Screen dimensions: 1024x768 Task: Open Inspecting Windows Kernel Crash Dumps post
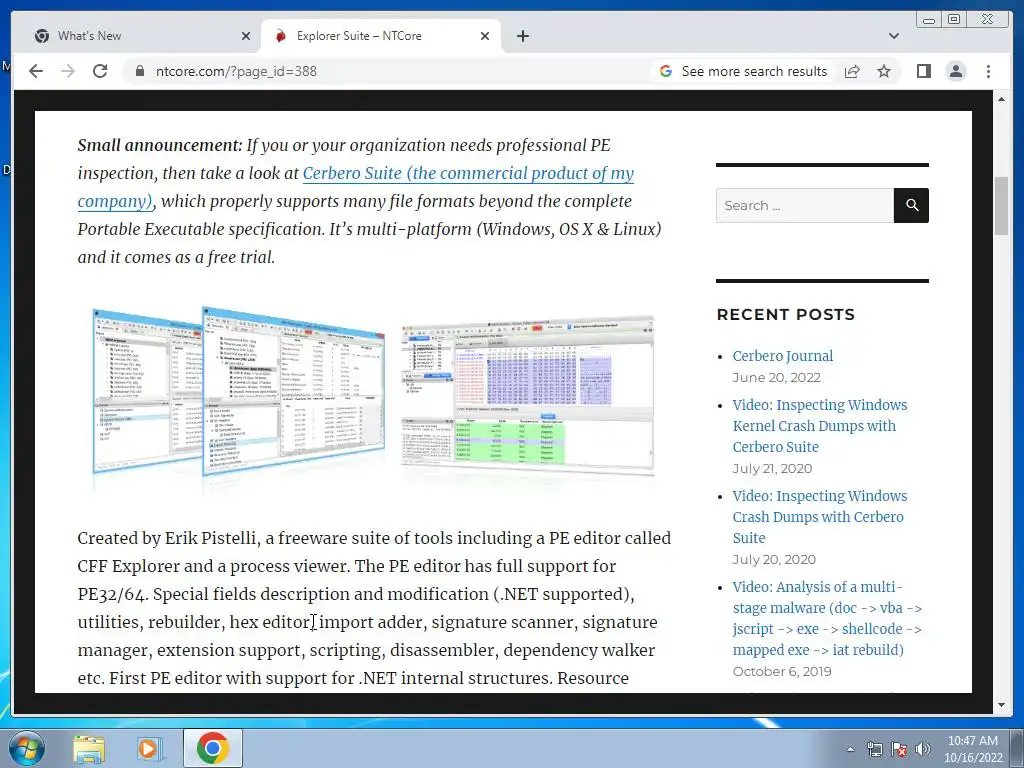[820, 426]
